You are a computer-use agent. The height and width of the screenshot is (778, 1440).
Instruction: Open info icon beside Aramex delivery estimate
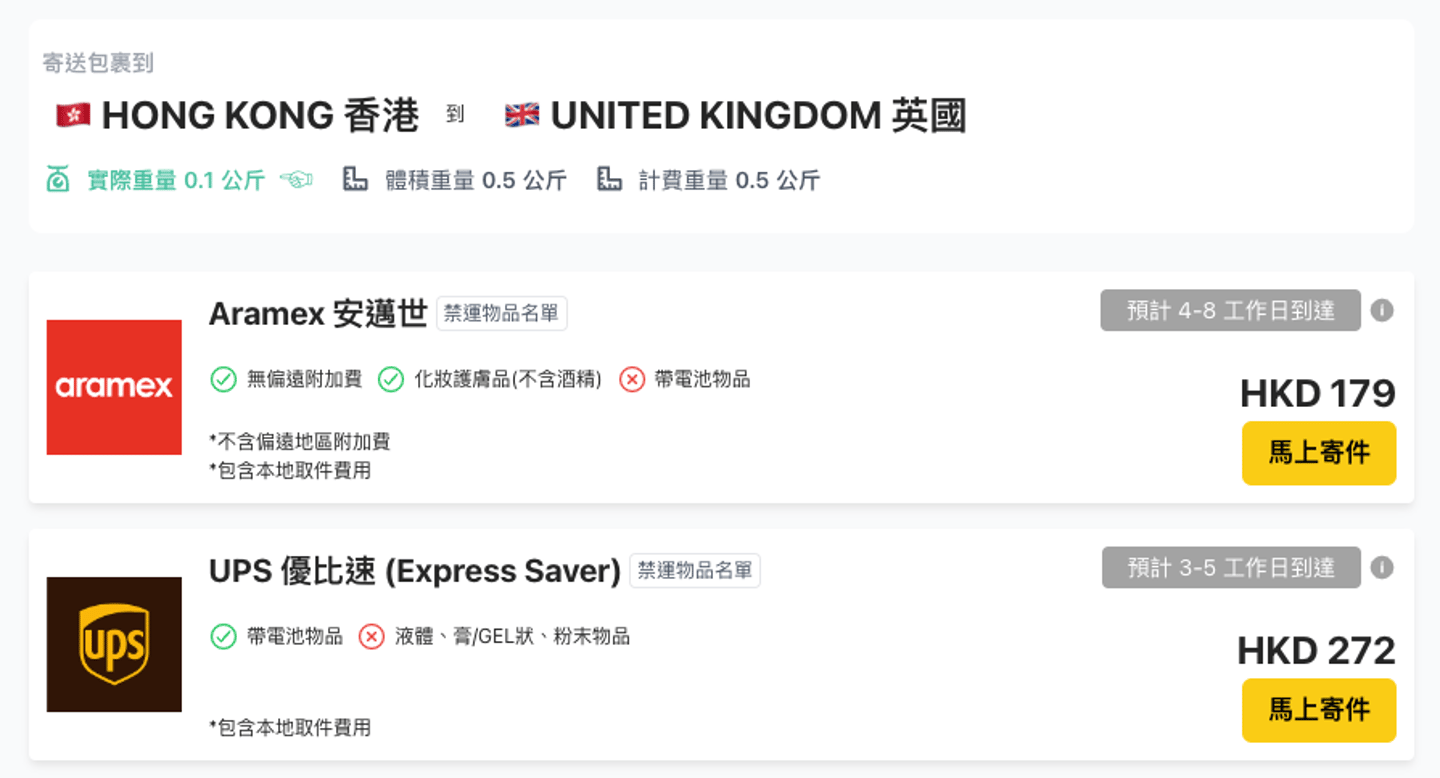coord(1382,311)
